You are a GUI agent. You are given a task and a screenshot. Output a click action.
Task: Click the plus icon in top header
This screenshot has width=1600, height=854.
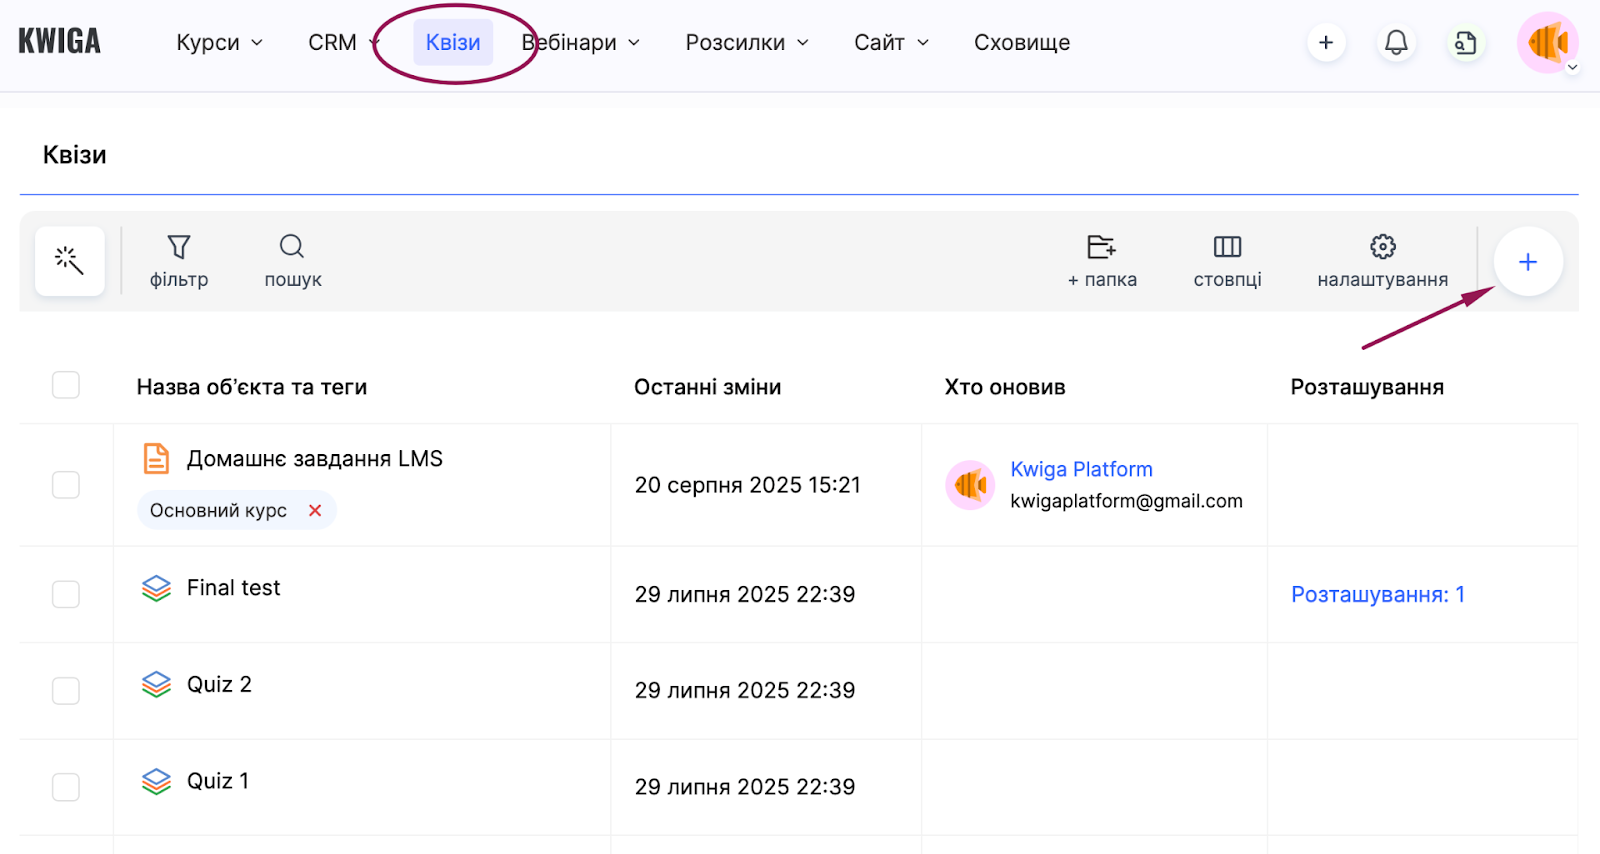pyautogui.click(x=1326, y=43)
